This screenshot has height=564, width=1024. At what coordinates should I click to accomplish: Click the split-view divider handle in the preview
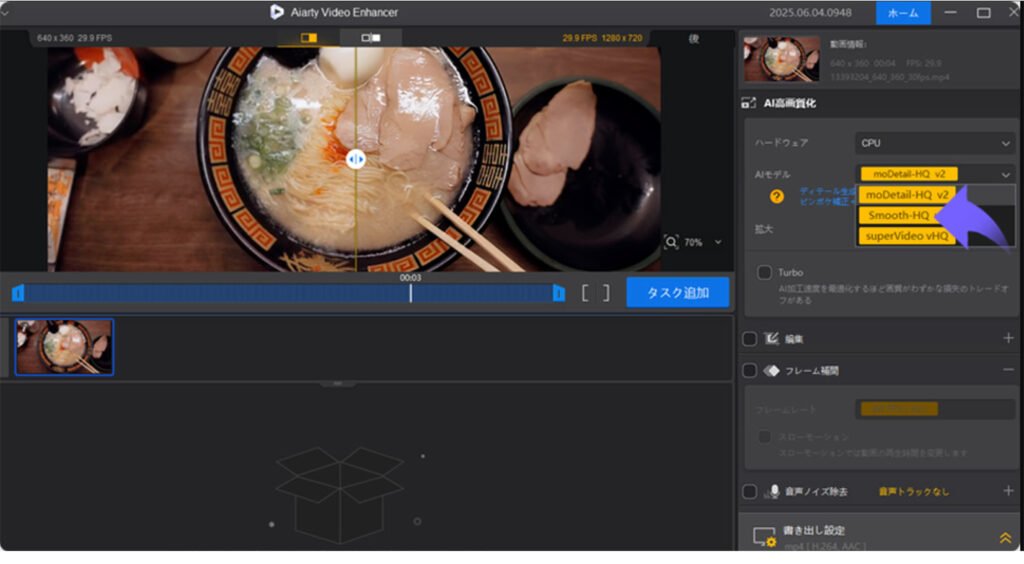(355, 159)
